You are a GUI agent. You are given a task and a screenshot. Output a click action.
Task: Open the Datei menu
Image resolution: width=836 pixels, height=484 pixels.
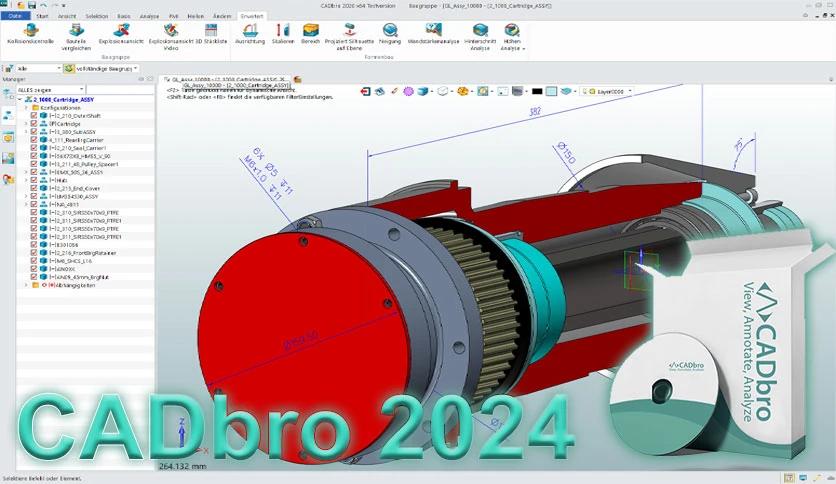[15, 16]
